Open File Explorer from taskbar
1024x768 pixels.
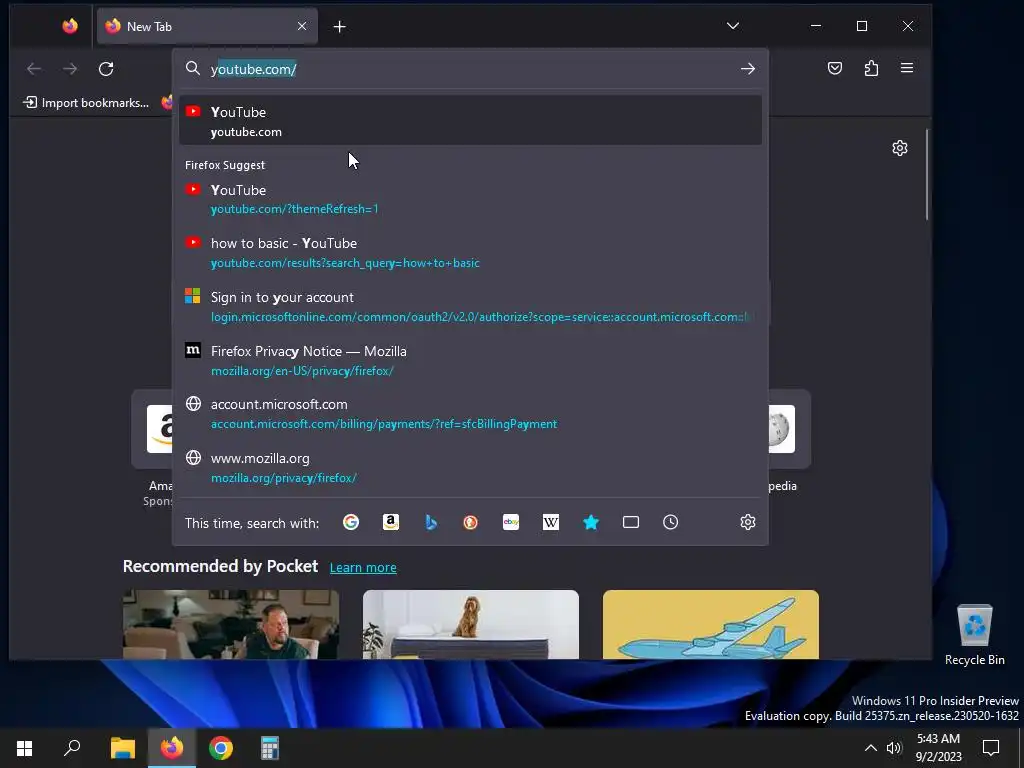[x=122, y=748]
